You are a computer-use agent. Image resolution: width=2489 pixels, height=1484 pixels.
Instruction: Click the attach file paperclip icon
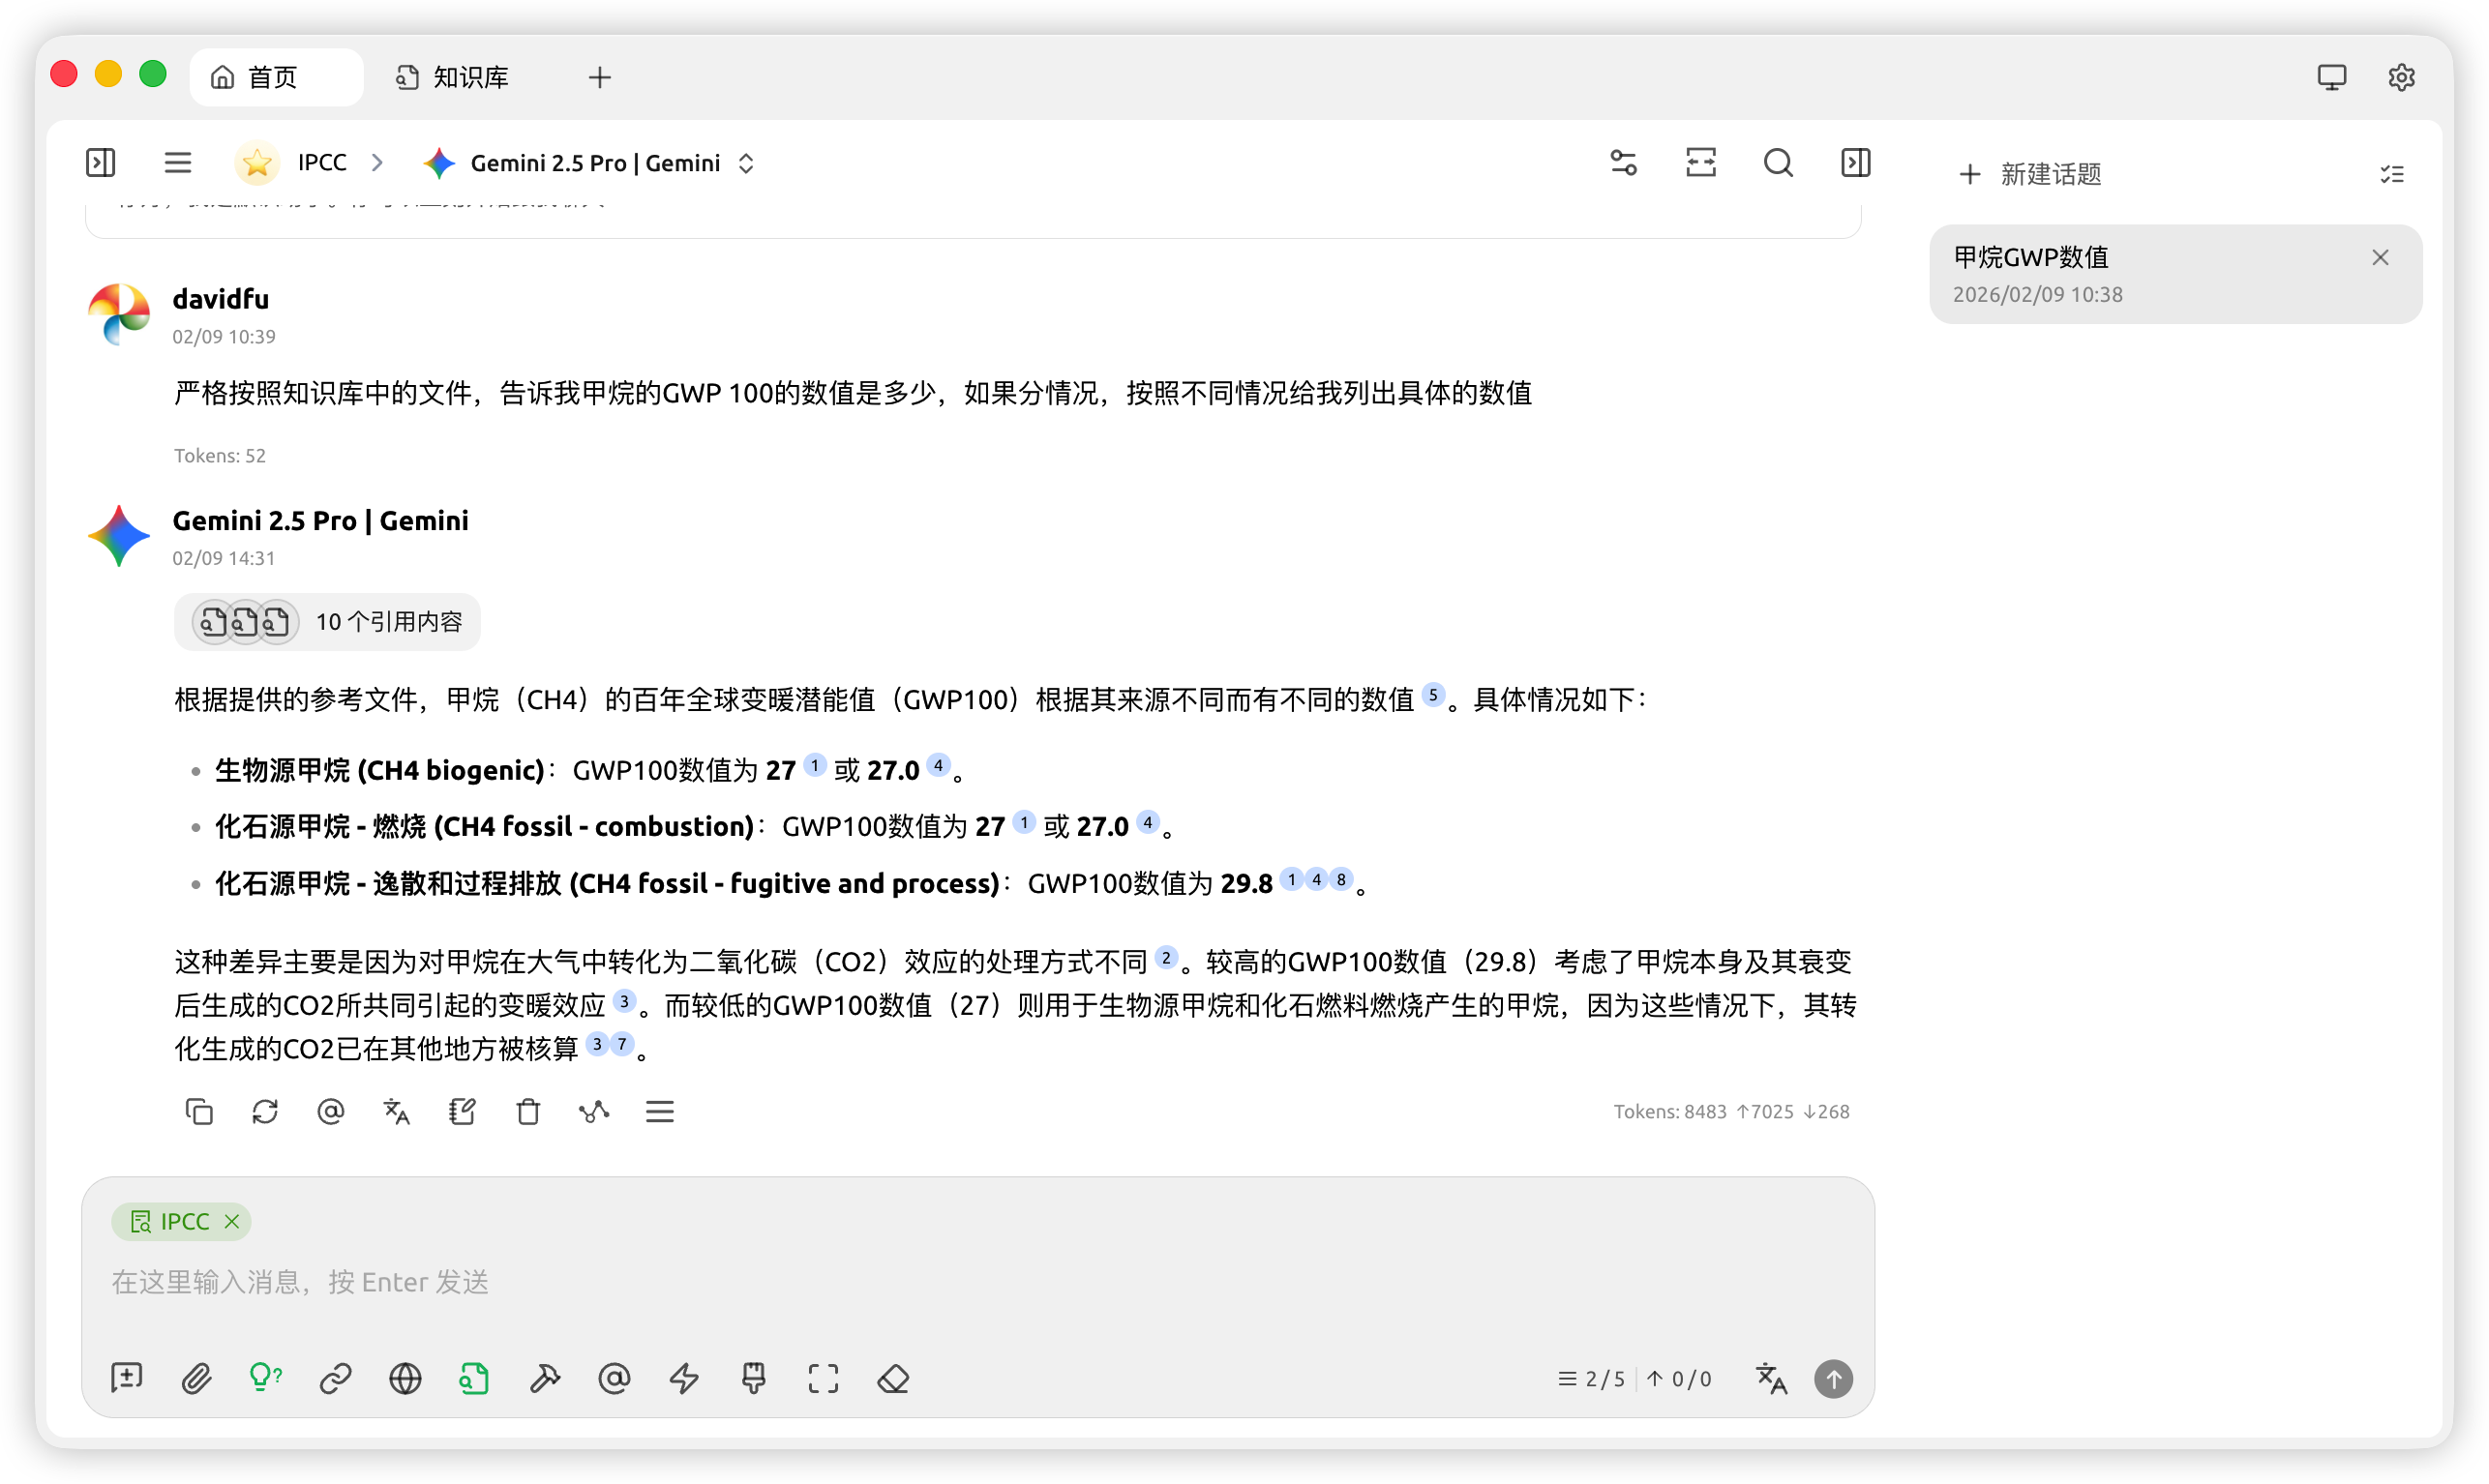click(x=196, y=1379)
